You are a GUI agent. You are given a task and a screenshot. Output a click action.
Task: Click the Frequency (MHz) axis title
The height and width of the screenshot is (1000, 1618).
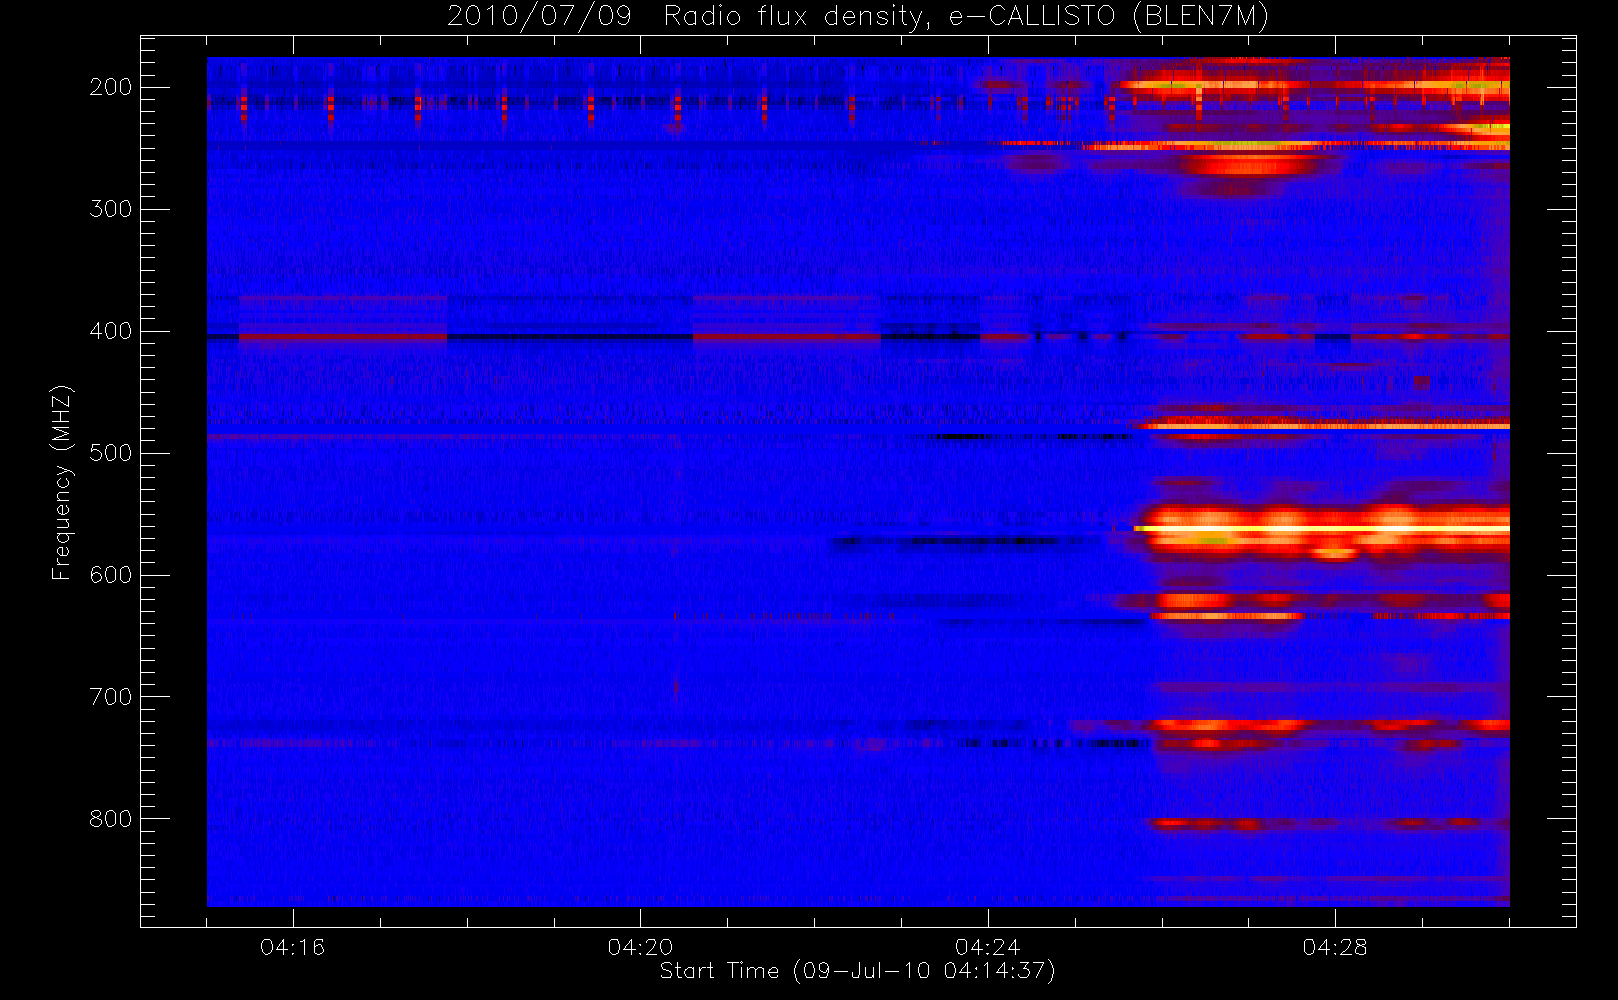[62, 482]
